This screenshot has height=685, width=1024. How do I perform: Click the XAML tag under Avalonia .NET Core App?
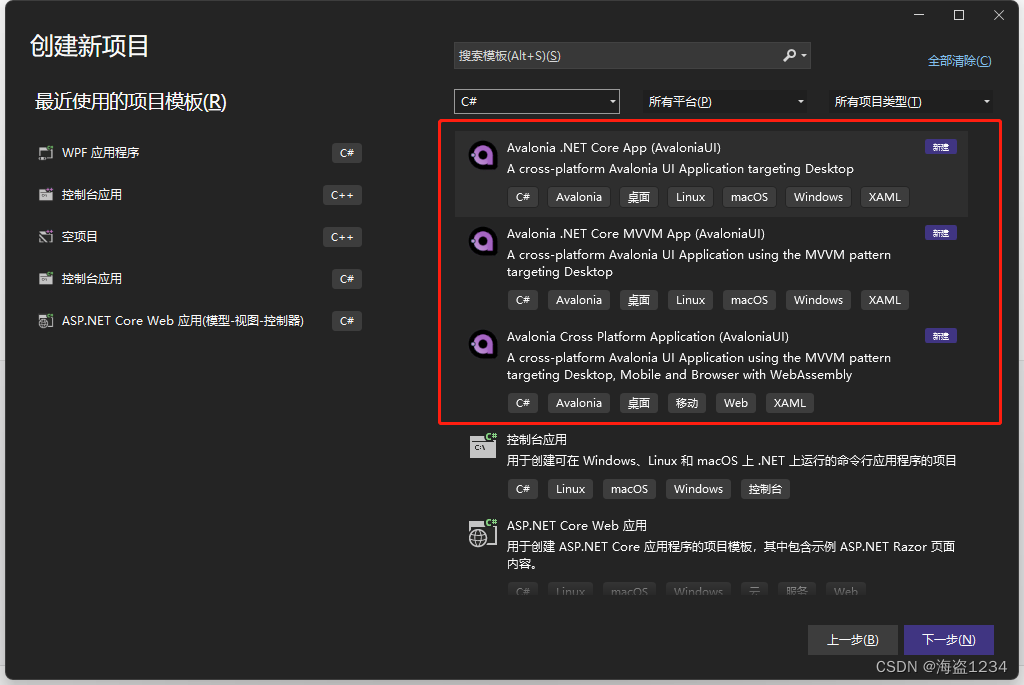(885, 197)
